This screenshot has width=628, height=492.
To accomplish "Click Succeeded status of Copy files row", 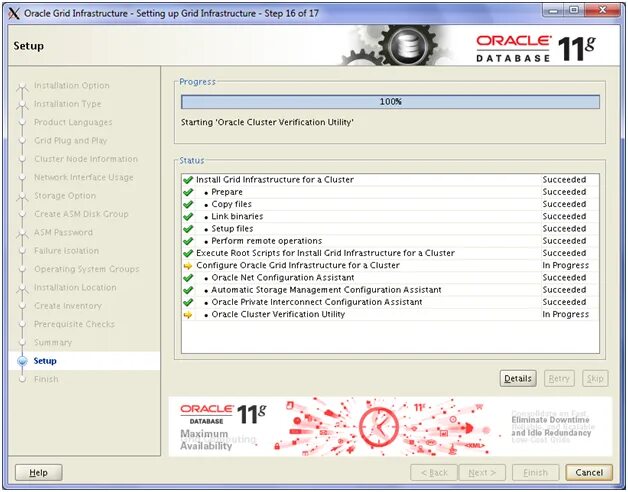I will click(564, 204).
